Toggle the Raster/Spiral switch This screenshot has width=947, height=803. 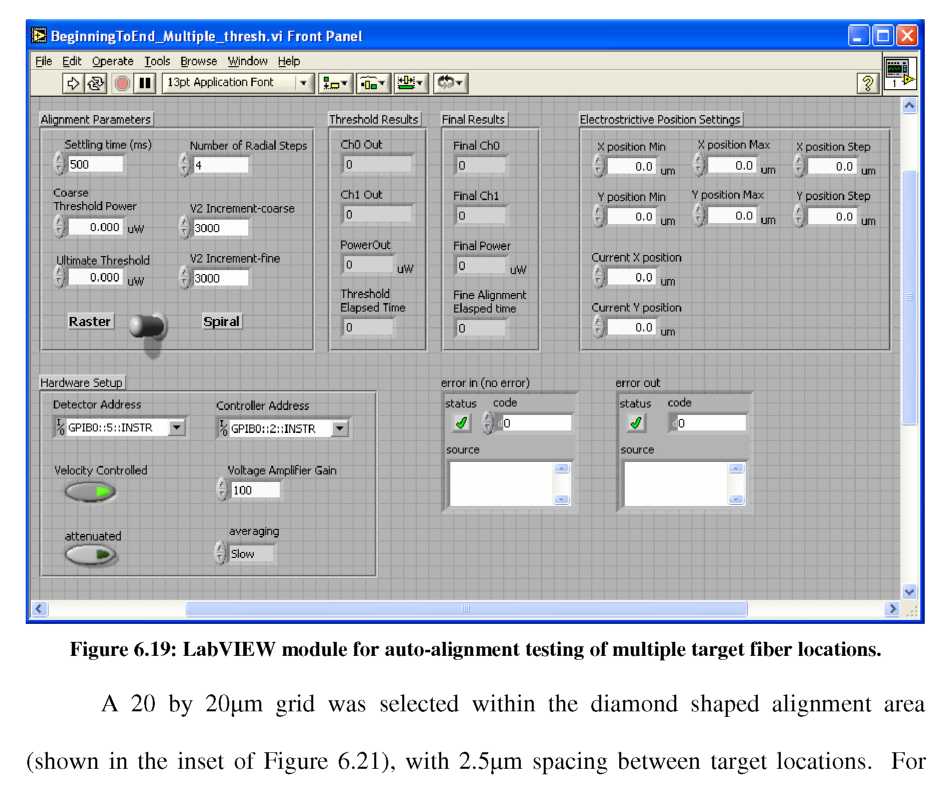click(147, 327)
